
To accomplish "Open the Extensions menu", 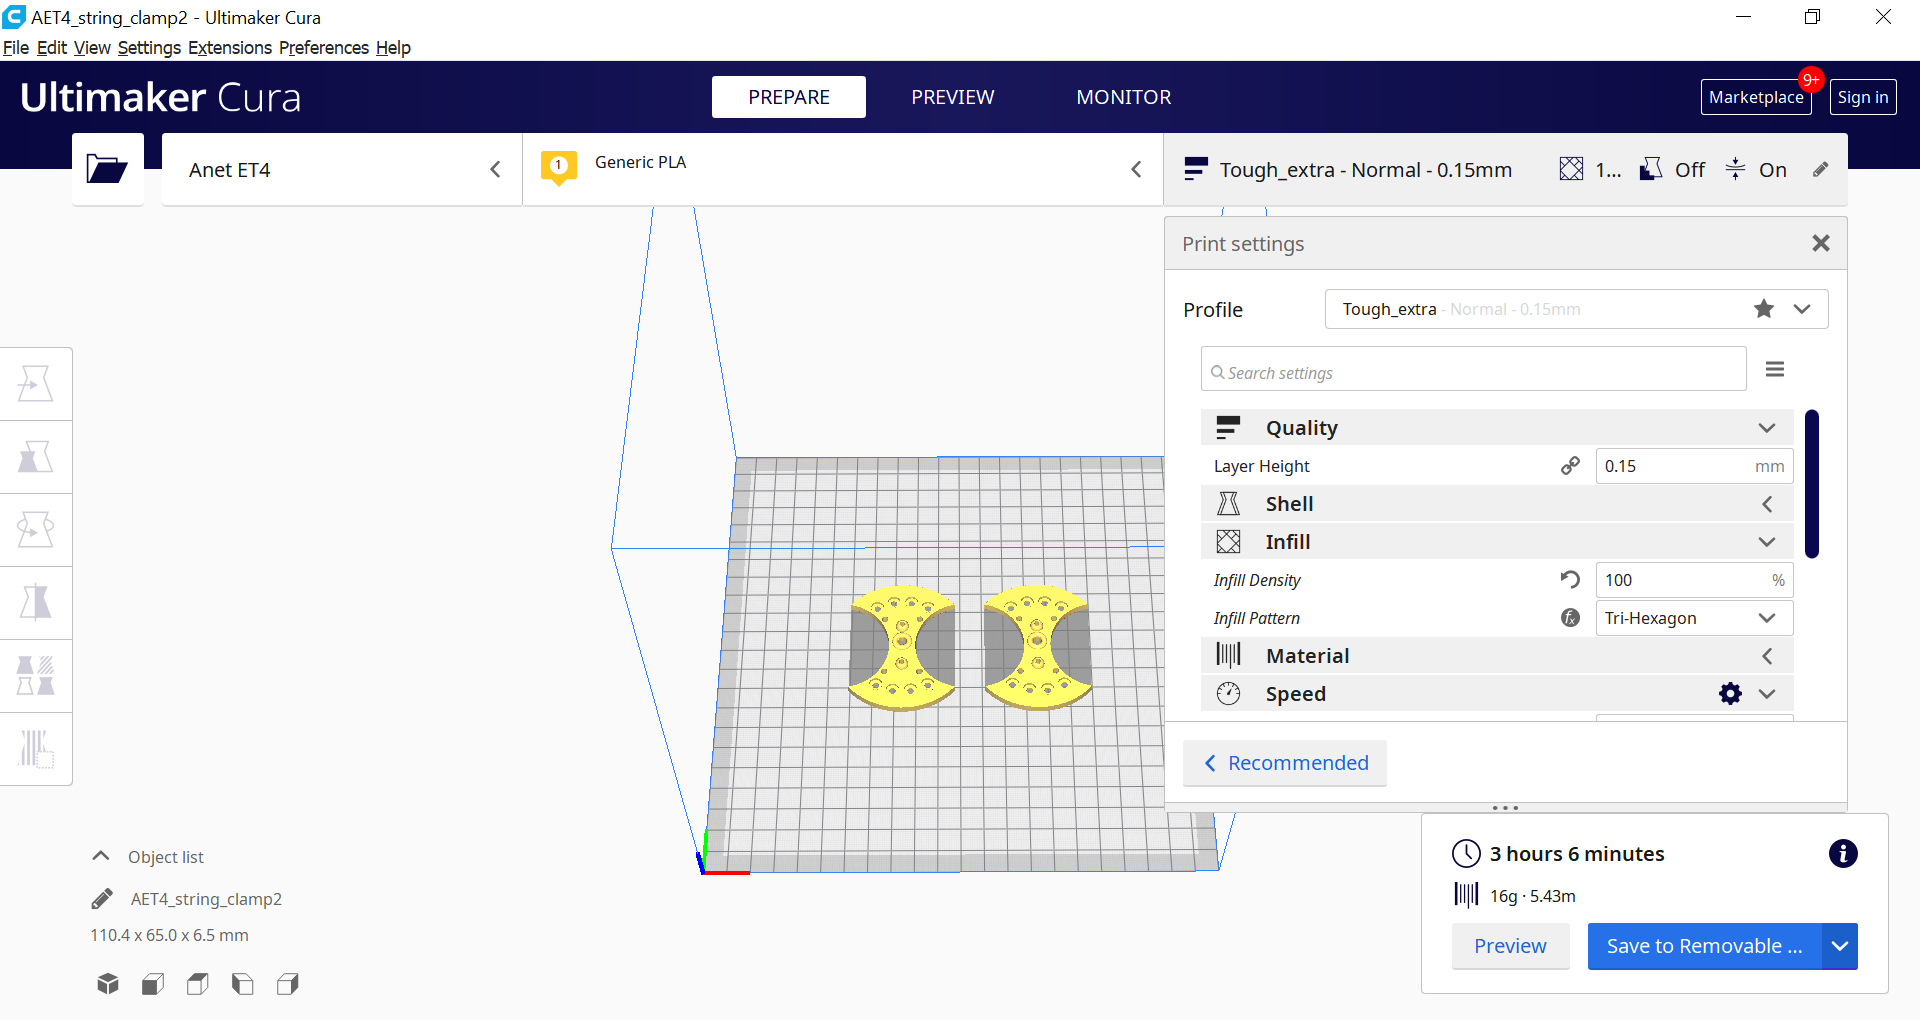I will tap(230, 48).
